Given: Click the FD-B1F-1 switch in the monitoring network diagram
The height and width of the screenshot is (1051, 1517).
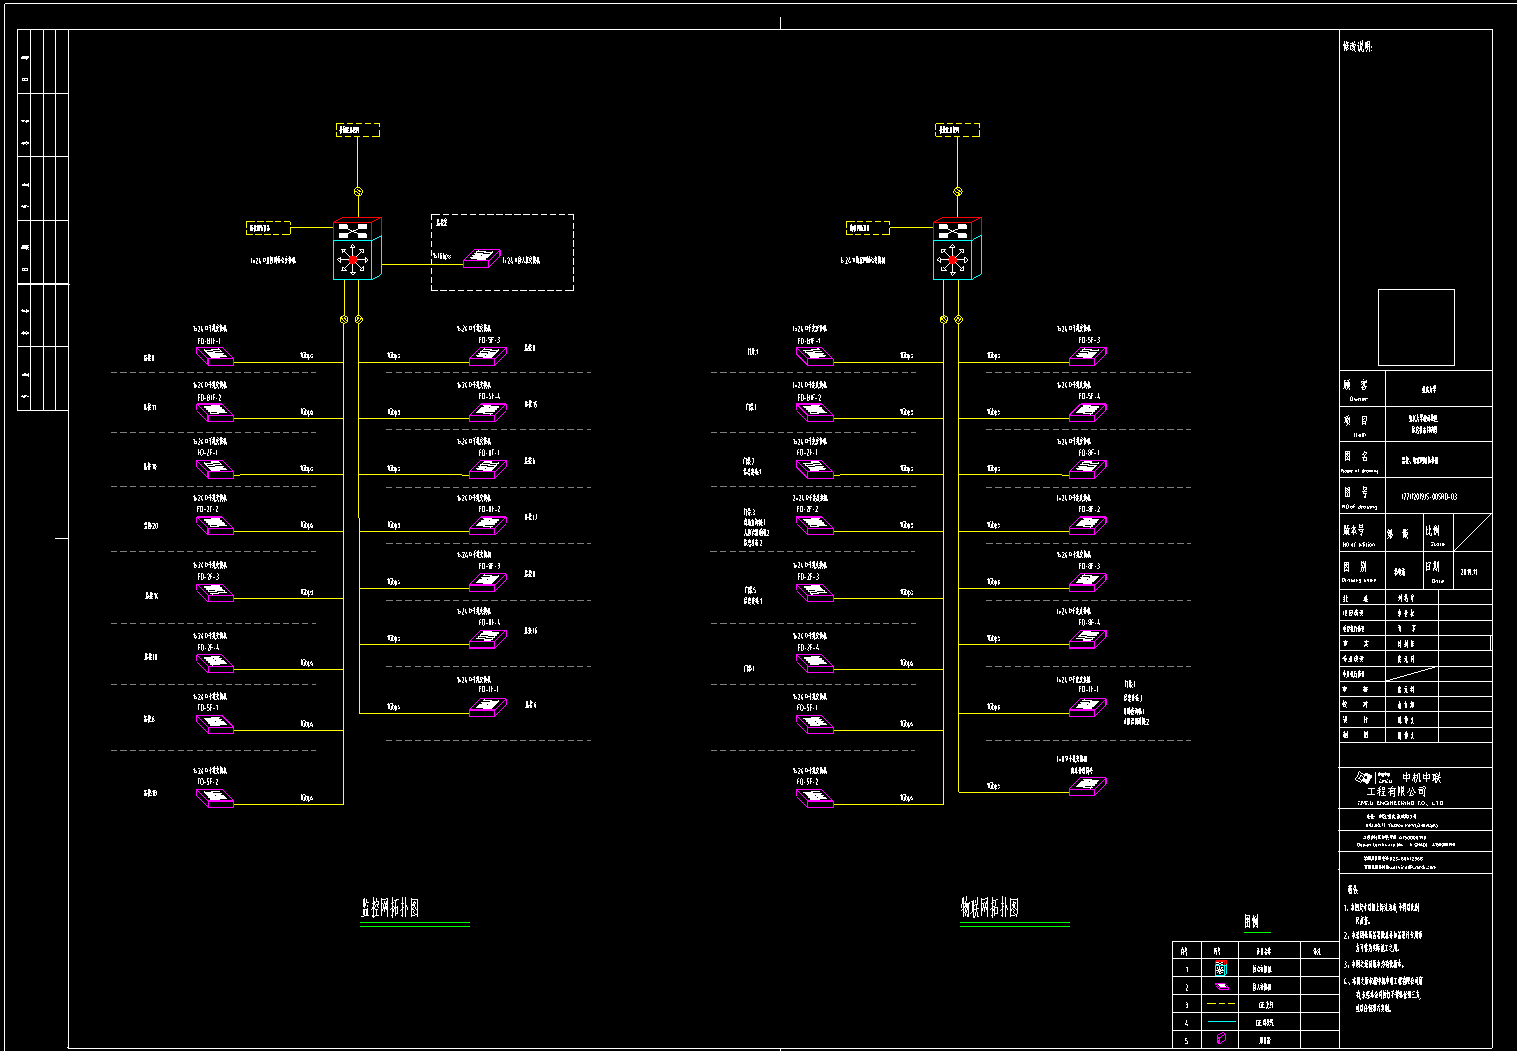Looking at the screenshot, I should pyautogui.click(x=215, y=355).
